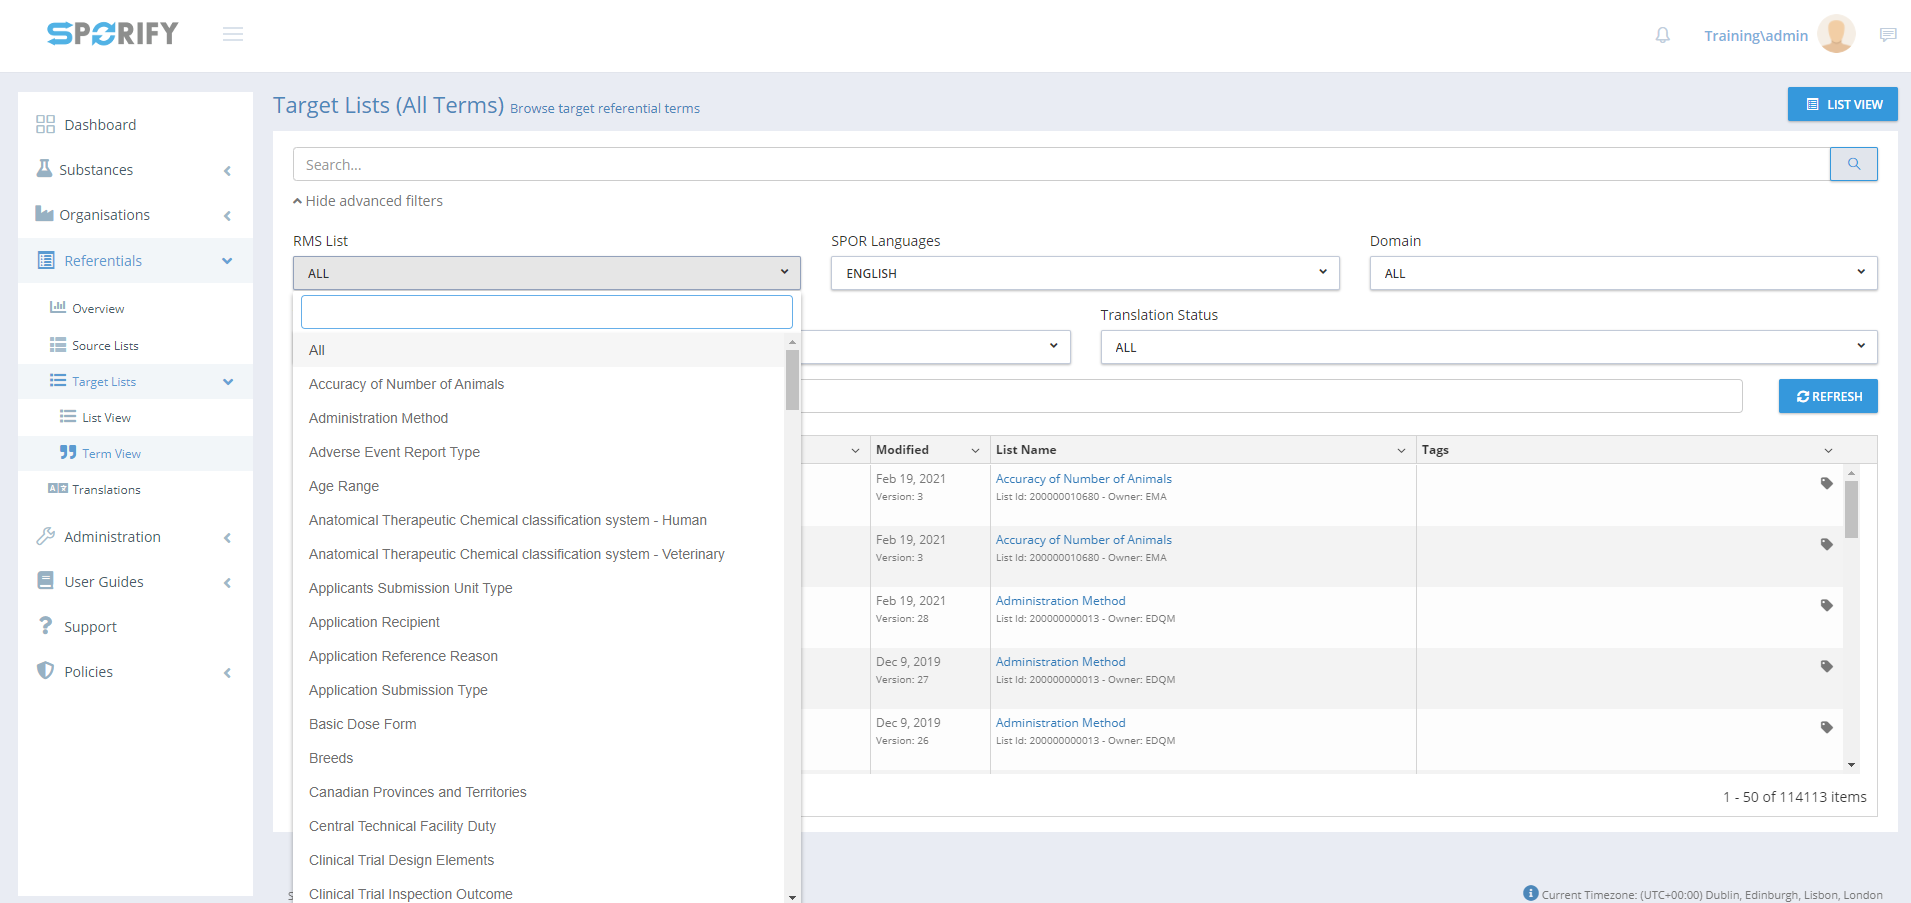Click the search magnifier button
The image size is (1911, 903).
point(1853,164)
